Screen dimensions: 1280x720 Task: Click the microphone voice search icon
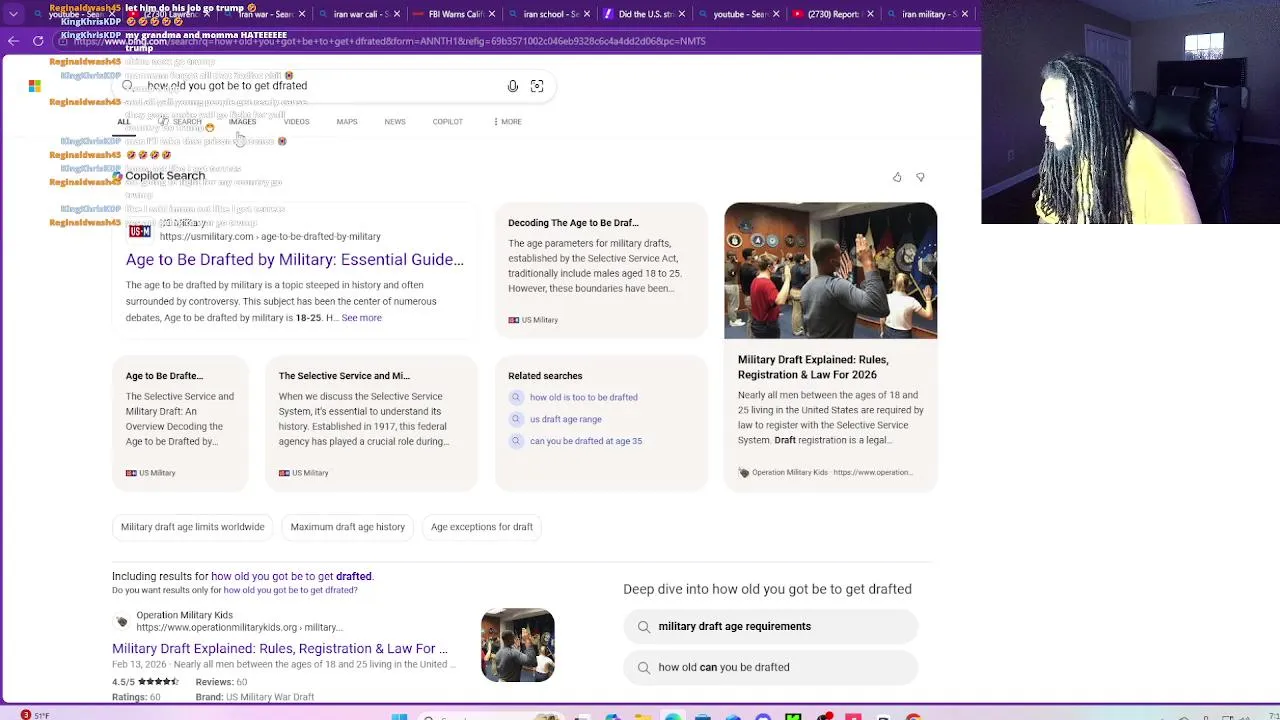coord(513,86)
